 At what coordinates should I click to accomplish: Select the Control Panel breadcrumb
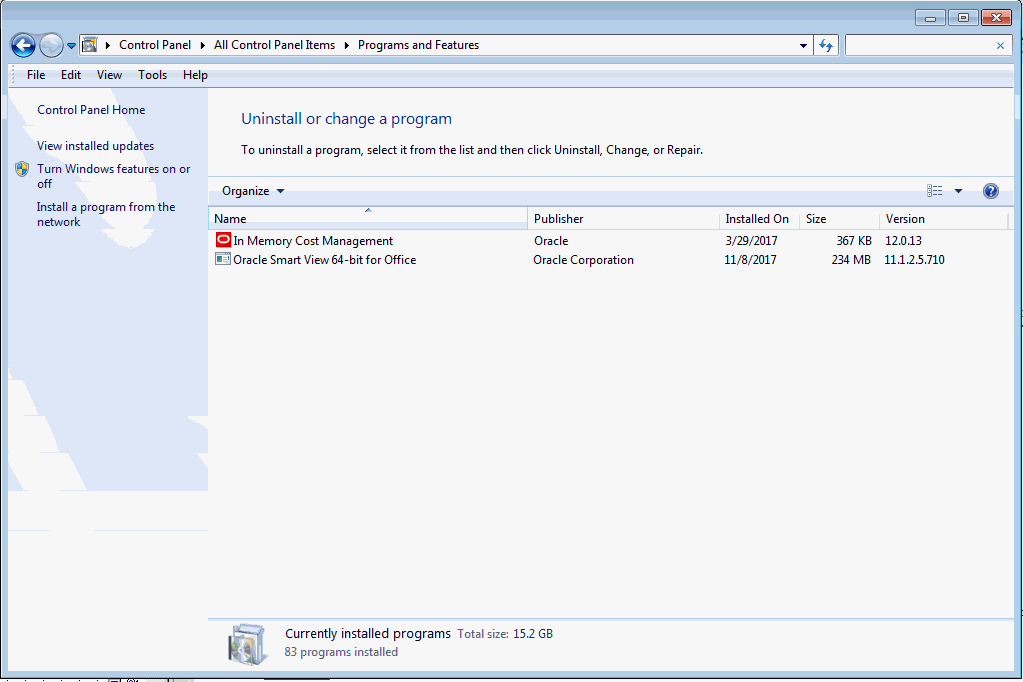[155, 45]
